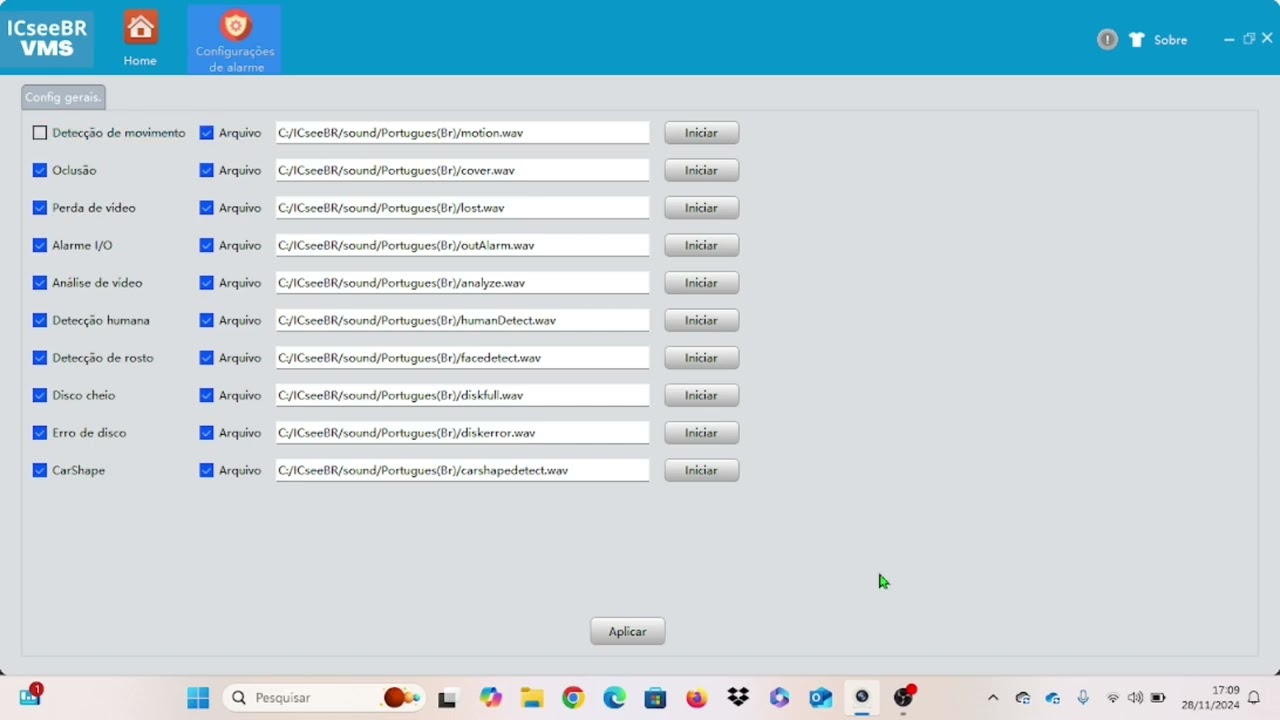Toggle Análise de vídeo checkbox
The image size is (1280, 720).
[40, 283]
